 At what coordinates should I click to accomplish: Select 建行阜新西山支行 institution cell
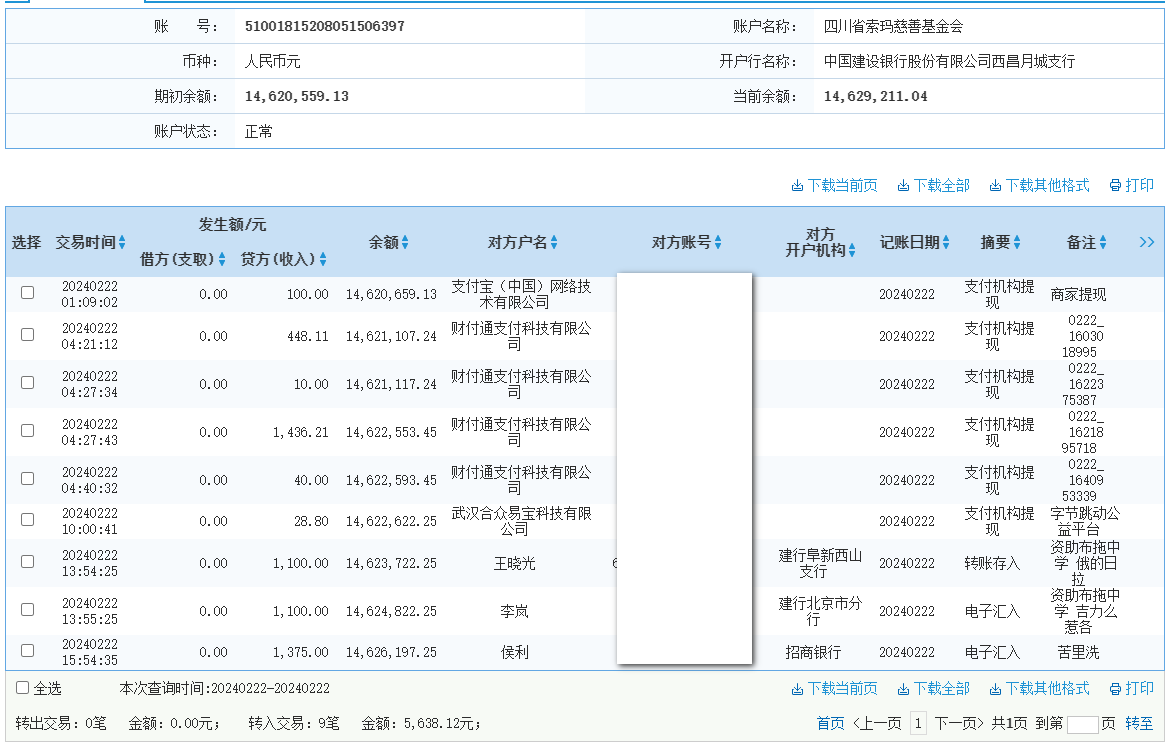[820, 564]
